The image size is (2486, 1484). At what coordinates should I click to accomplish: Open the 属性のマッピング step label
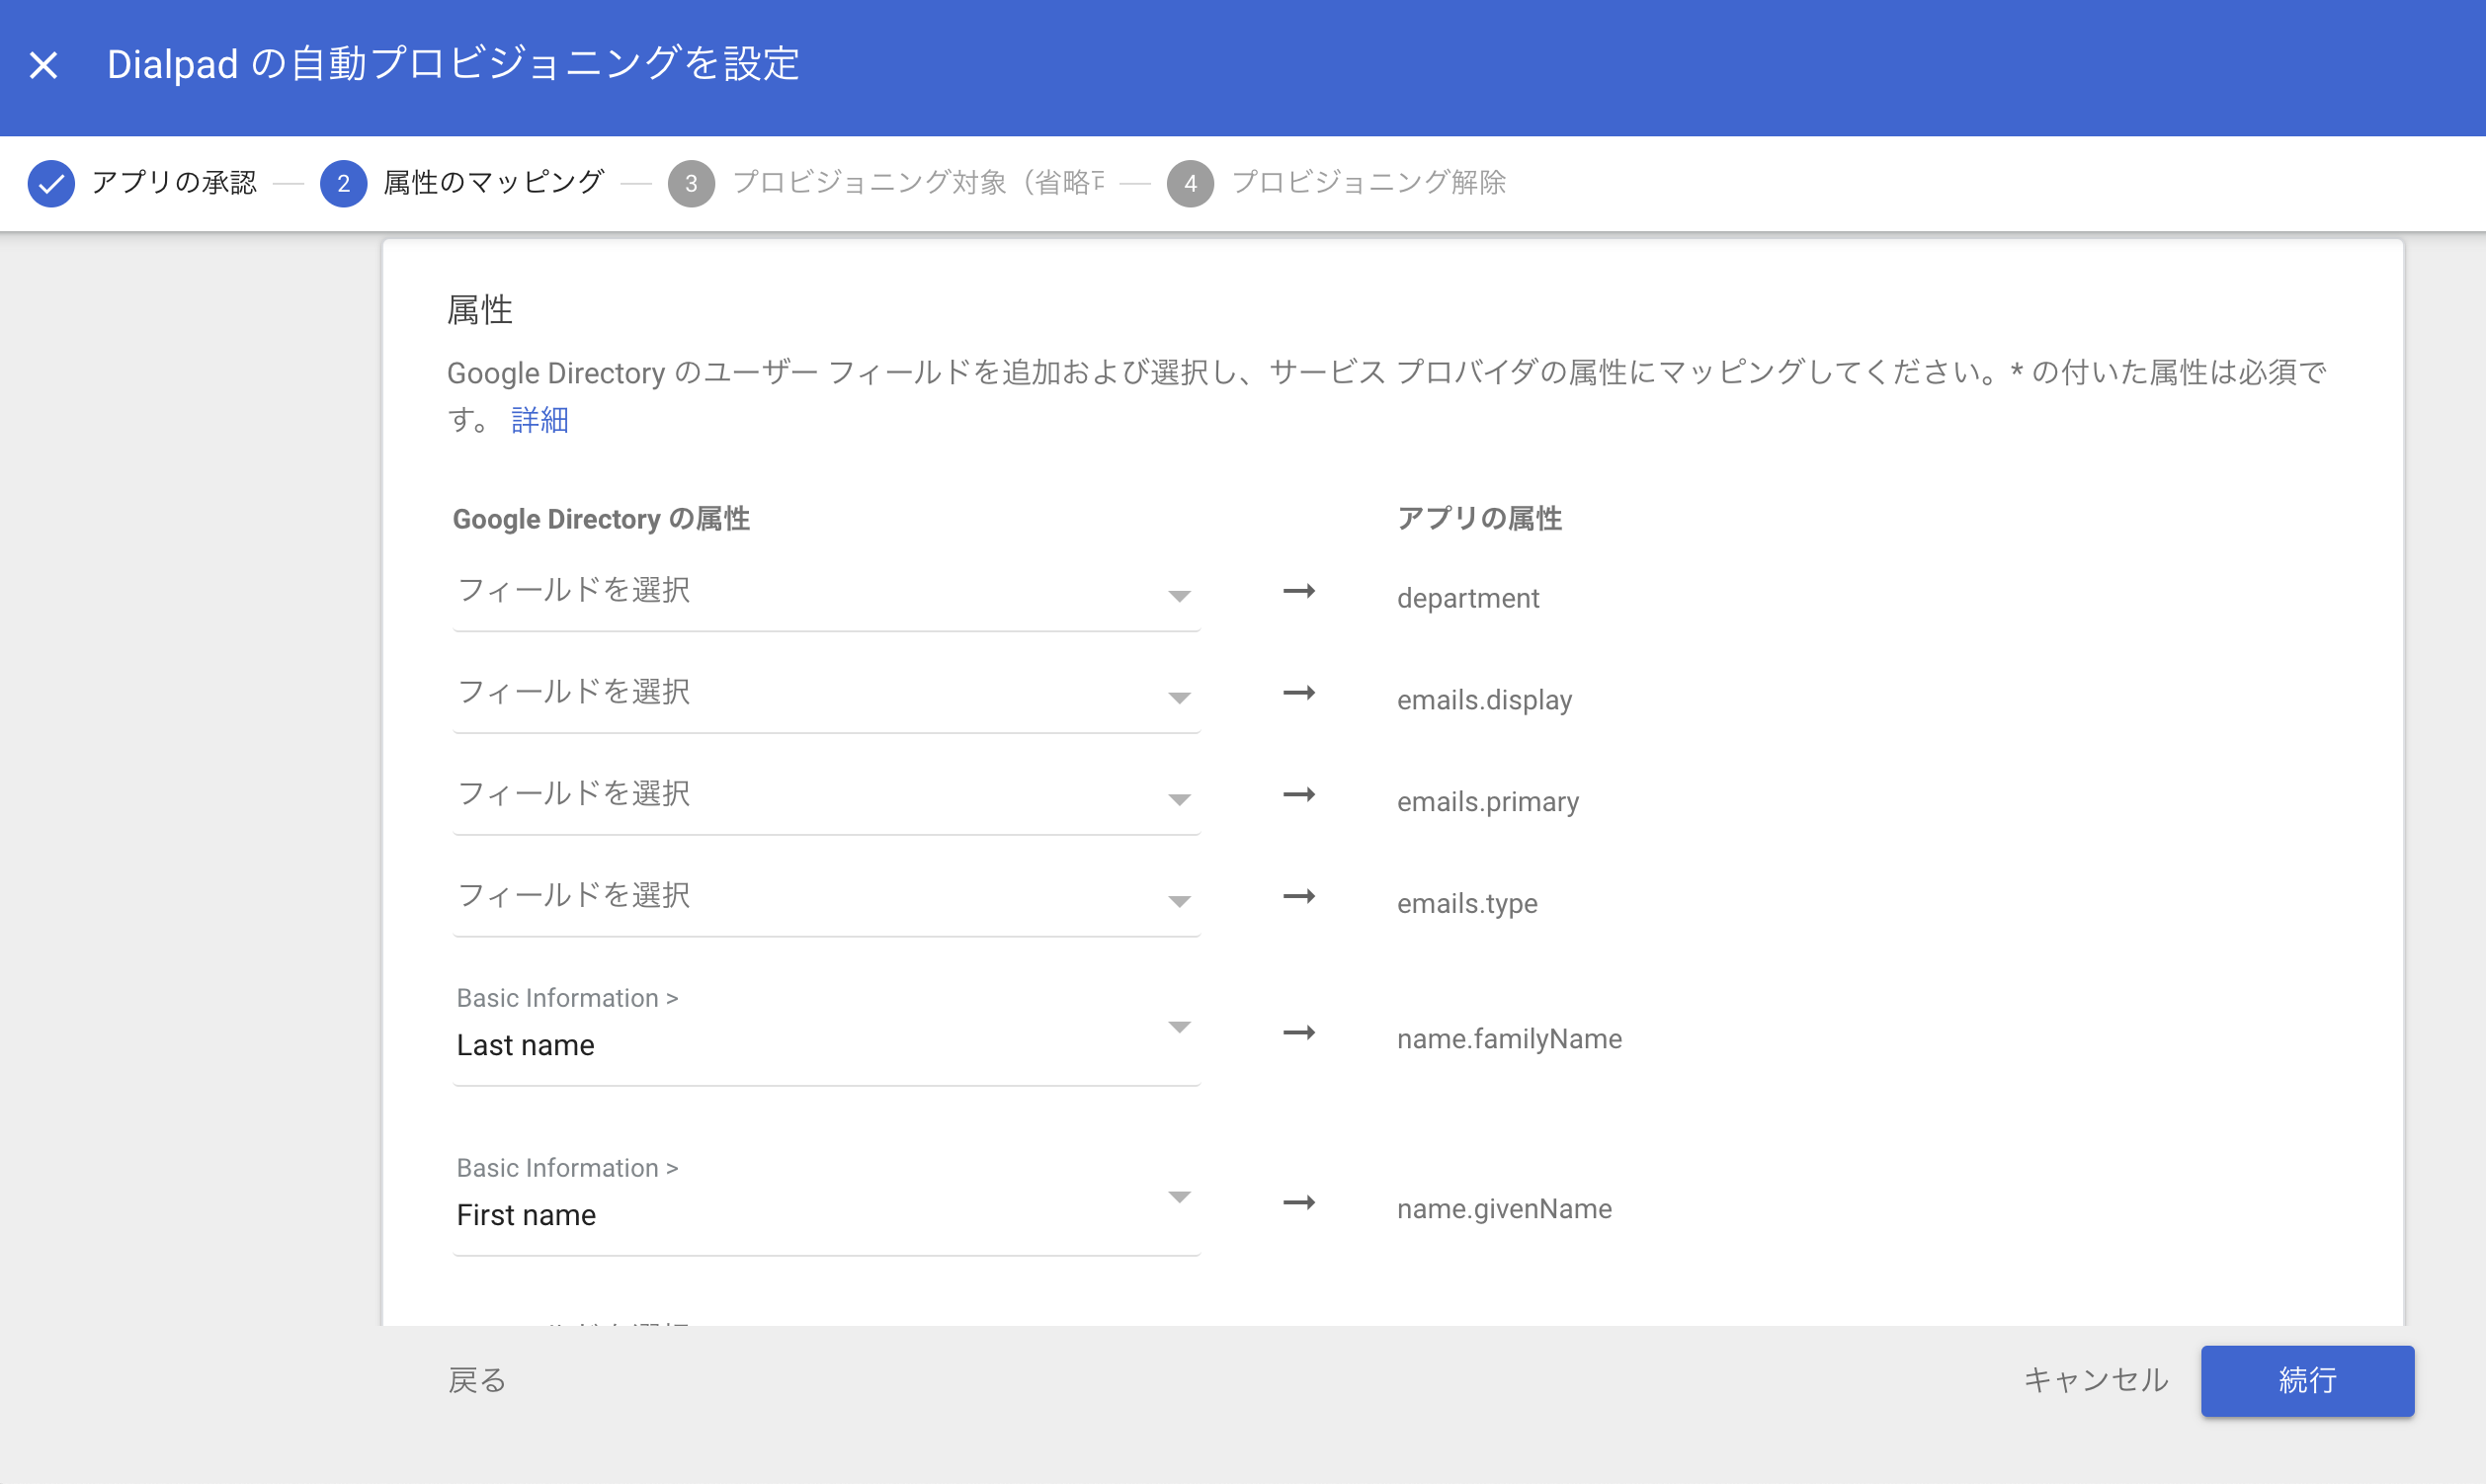pyautogui.click(x=494, y=182)
